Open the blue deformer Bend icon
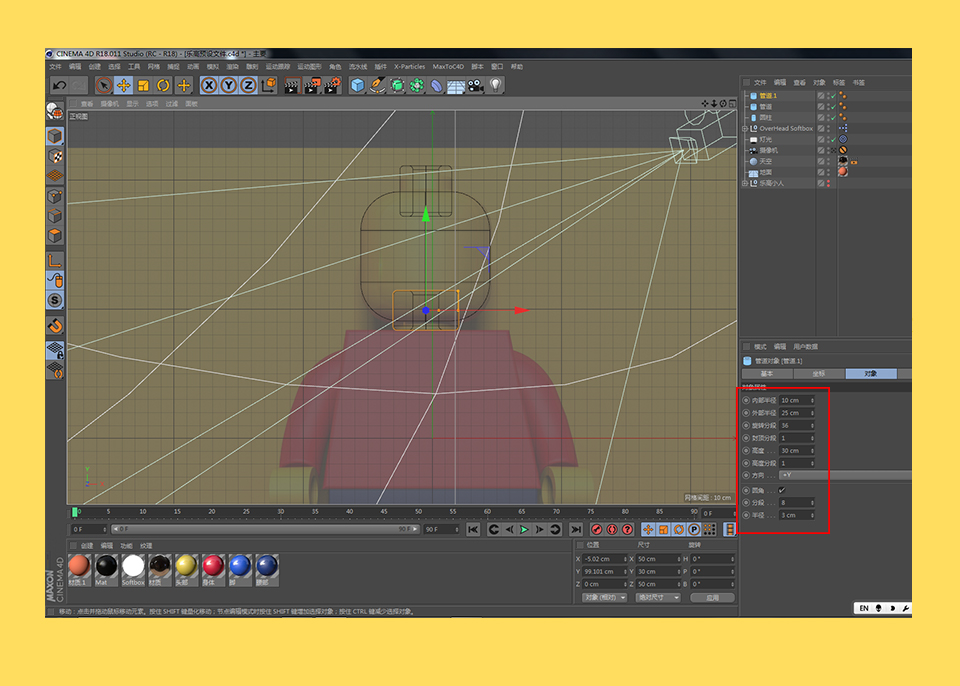The image size is (960, 686). pyautogui.click(x=437, y=86)
